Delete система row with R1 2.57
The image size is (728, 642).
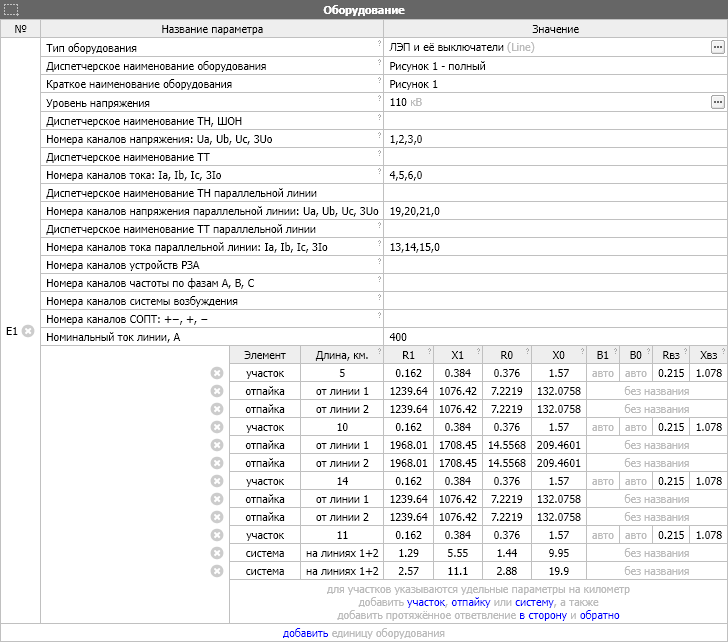pyautogui.click(x=217, y=571)
